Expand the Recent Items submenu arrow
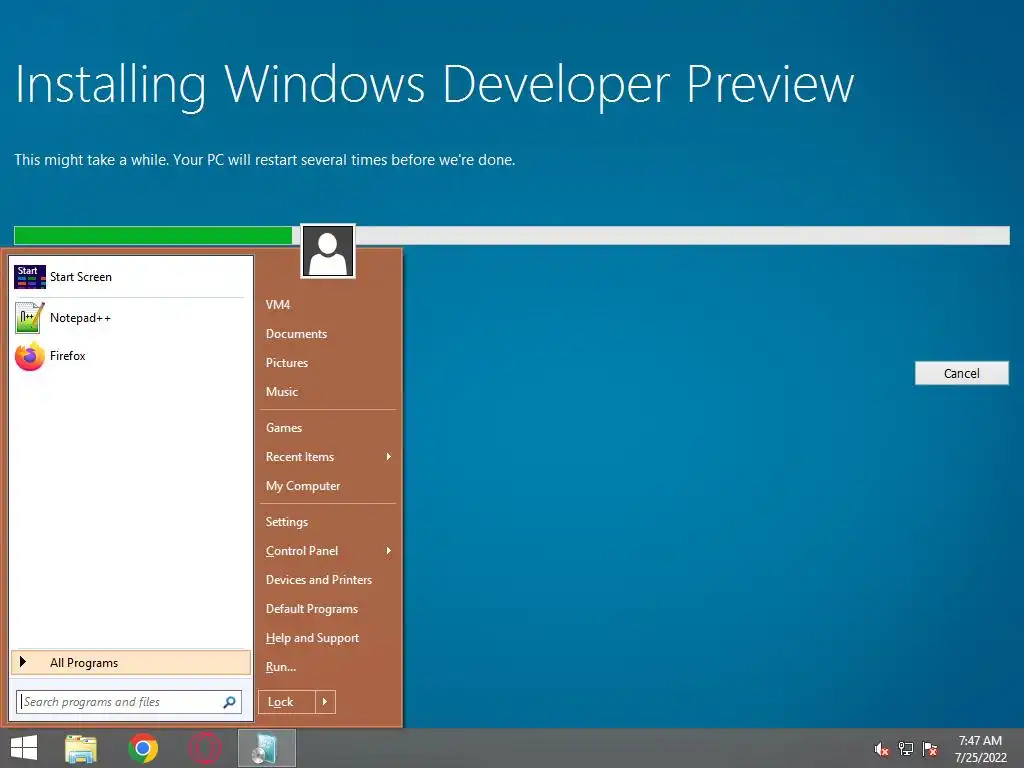Screen dimensions: 1024x768 click(389, 456)
